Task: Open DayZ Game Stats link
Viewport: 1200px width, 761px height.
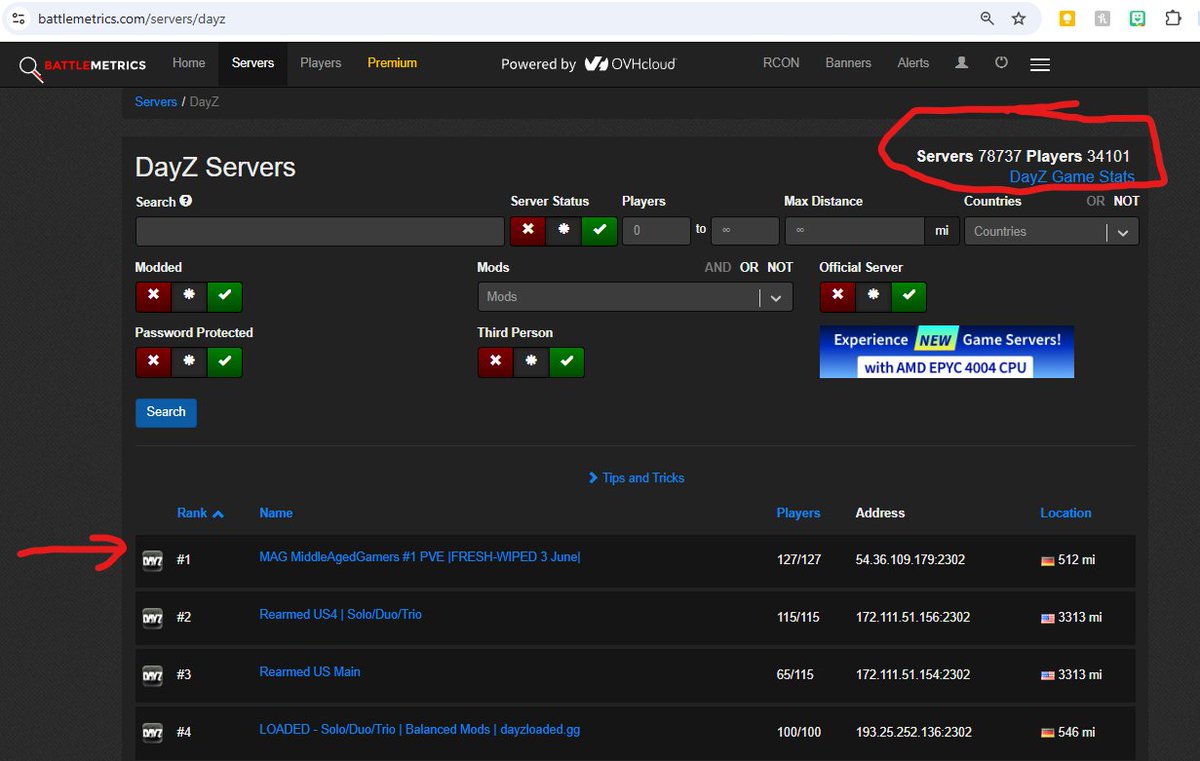Action: [x=1072, y=177]
